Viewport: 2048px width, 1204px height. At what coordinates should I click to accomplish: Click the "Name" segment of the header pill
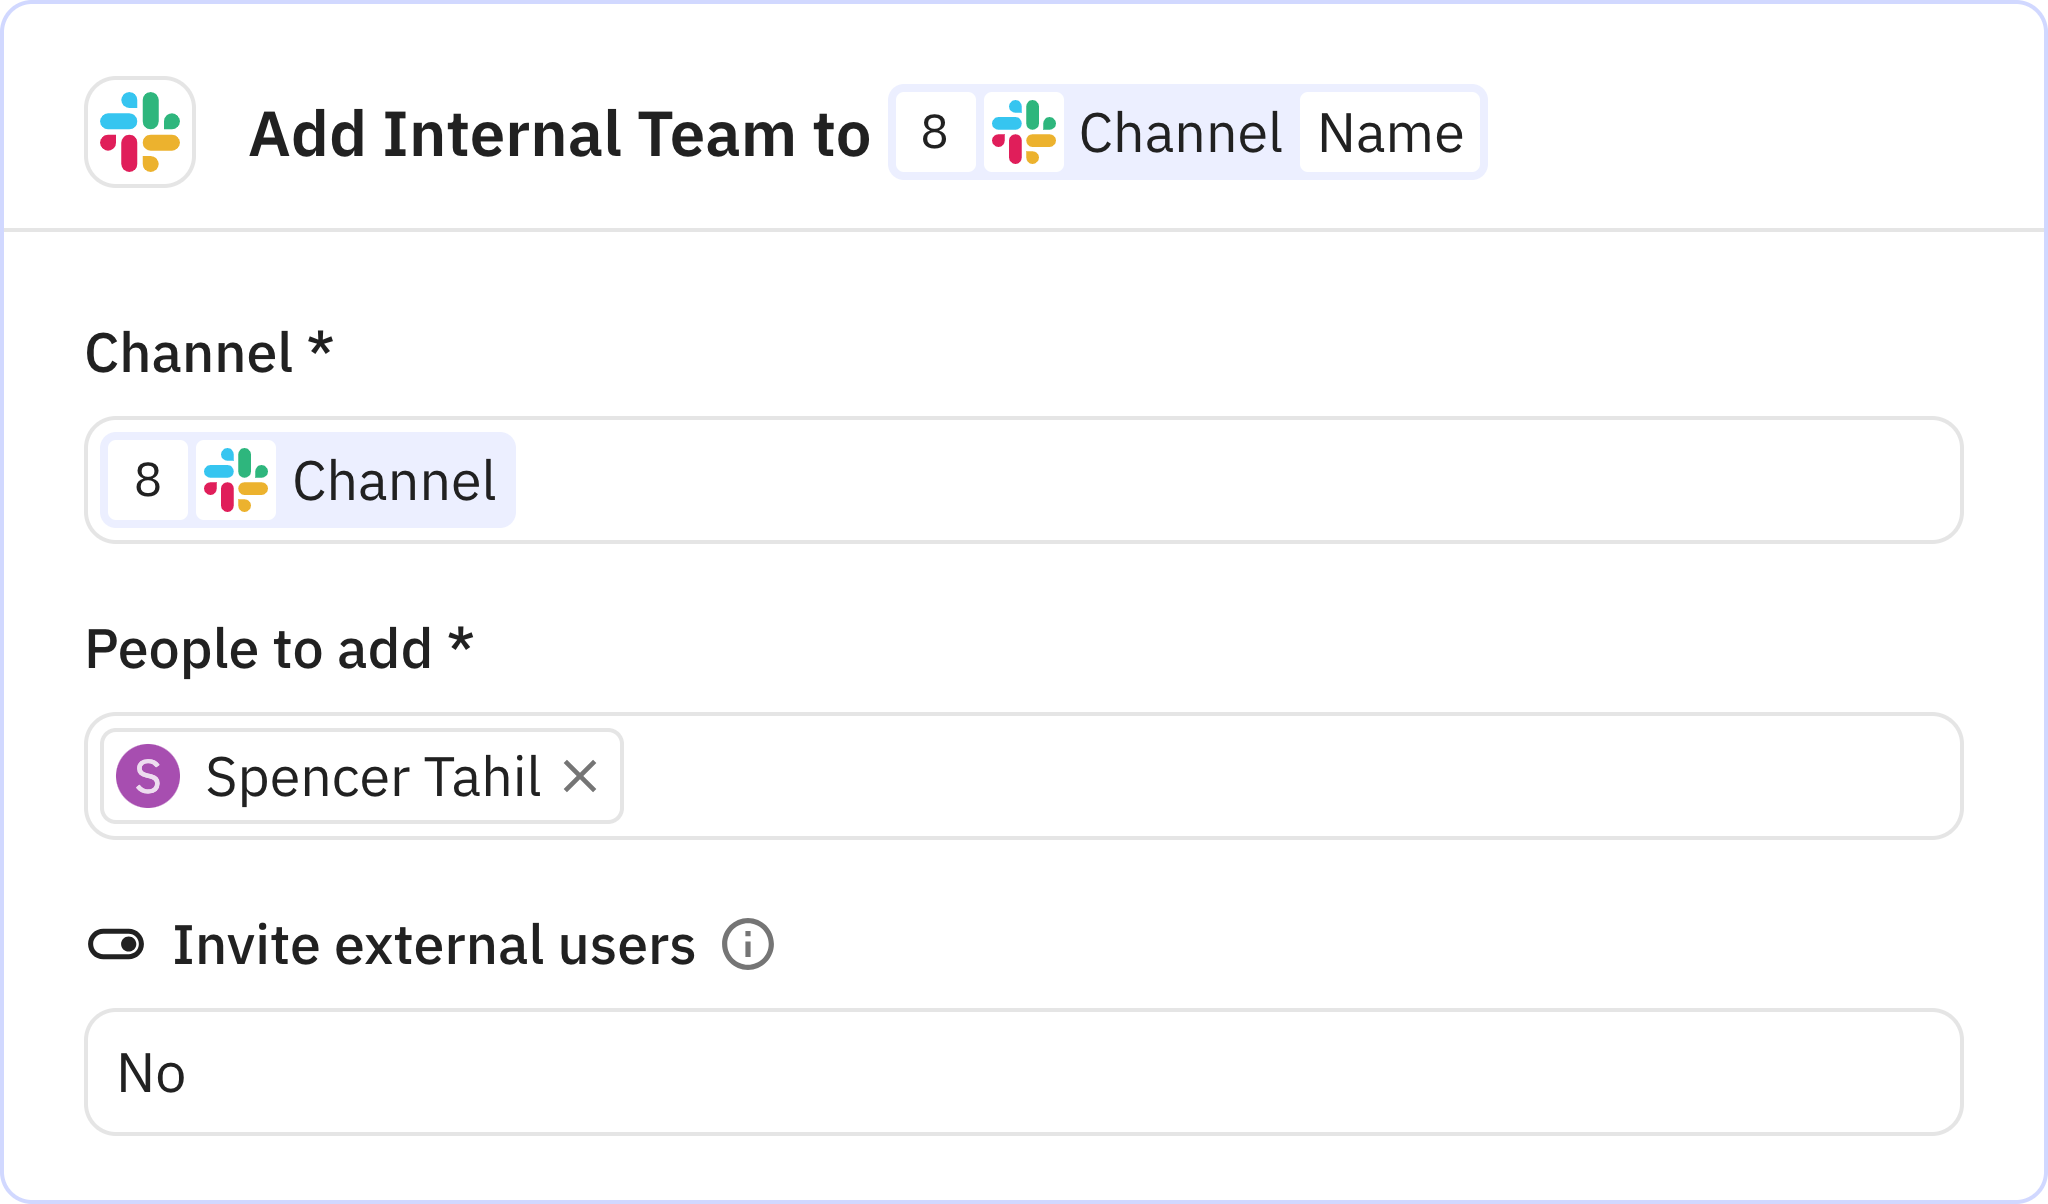point(1389,132)
